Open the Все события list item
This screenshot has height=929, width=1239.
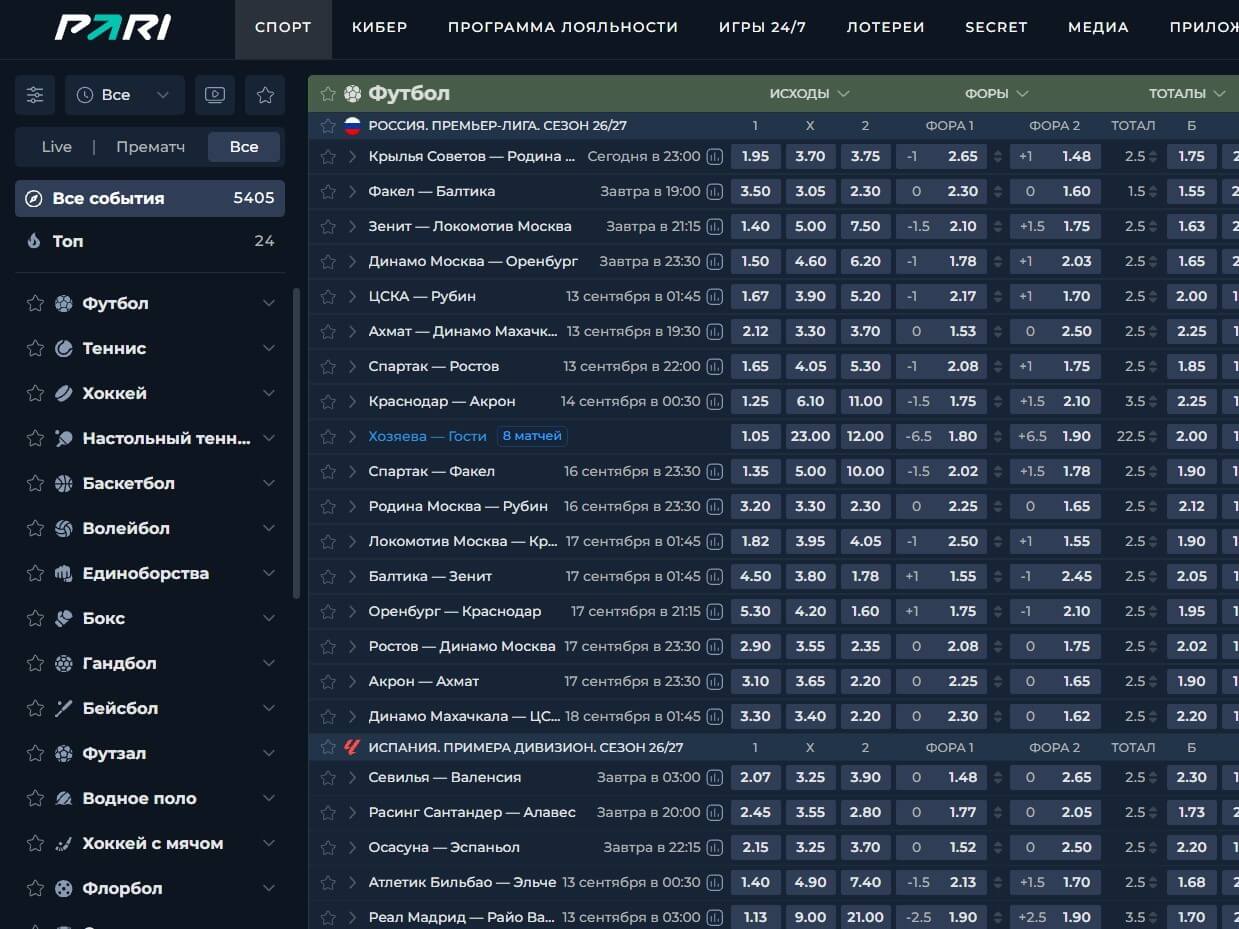150,198
